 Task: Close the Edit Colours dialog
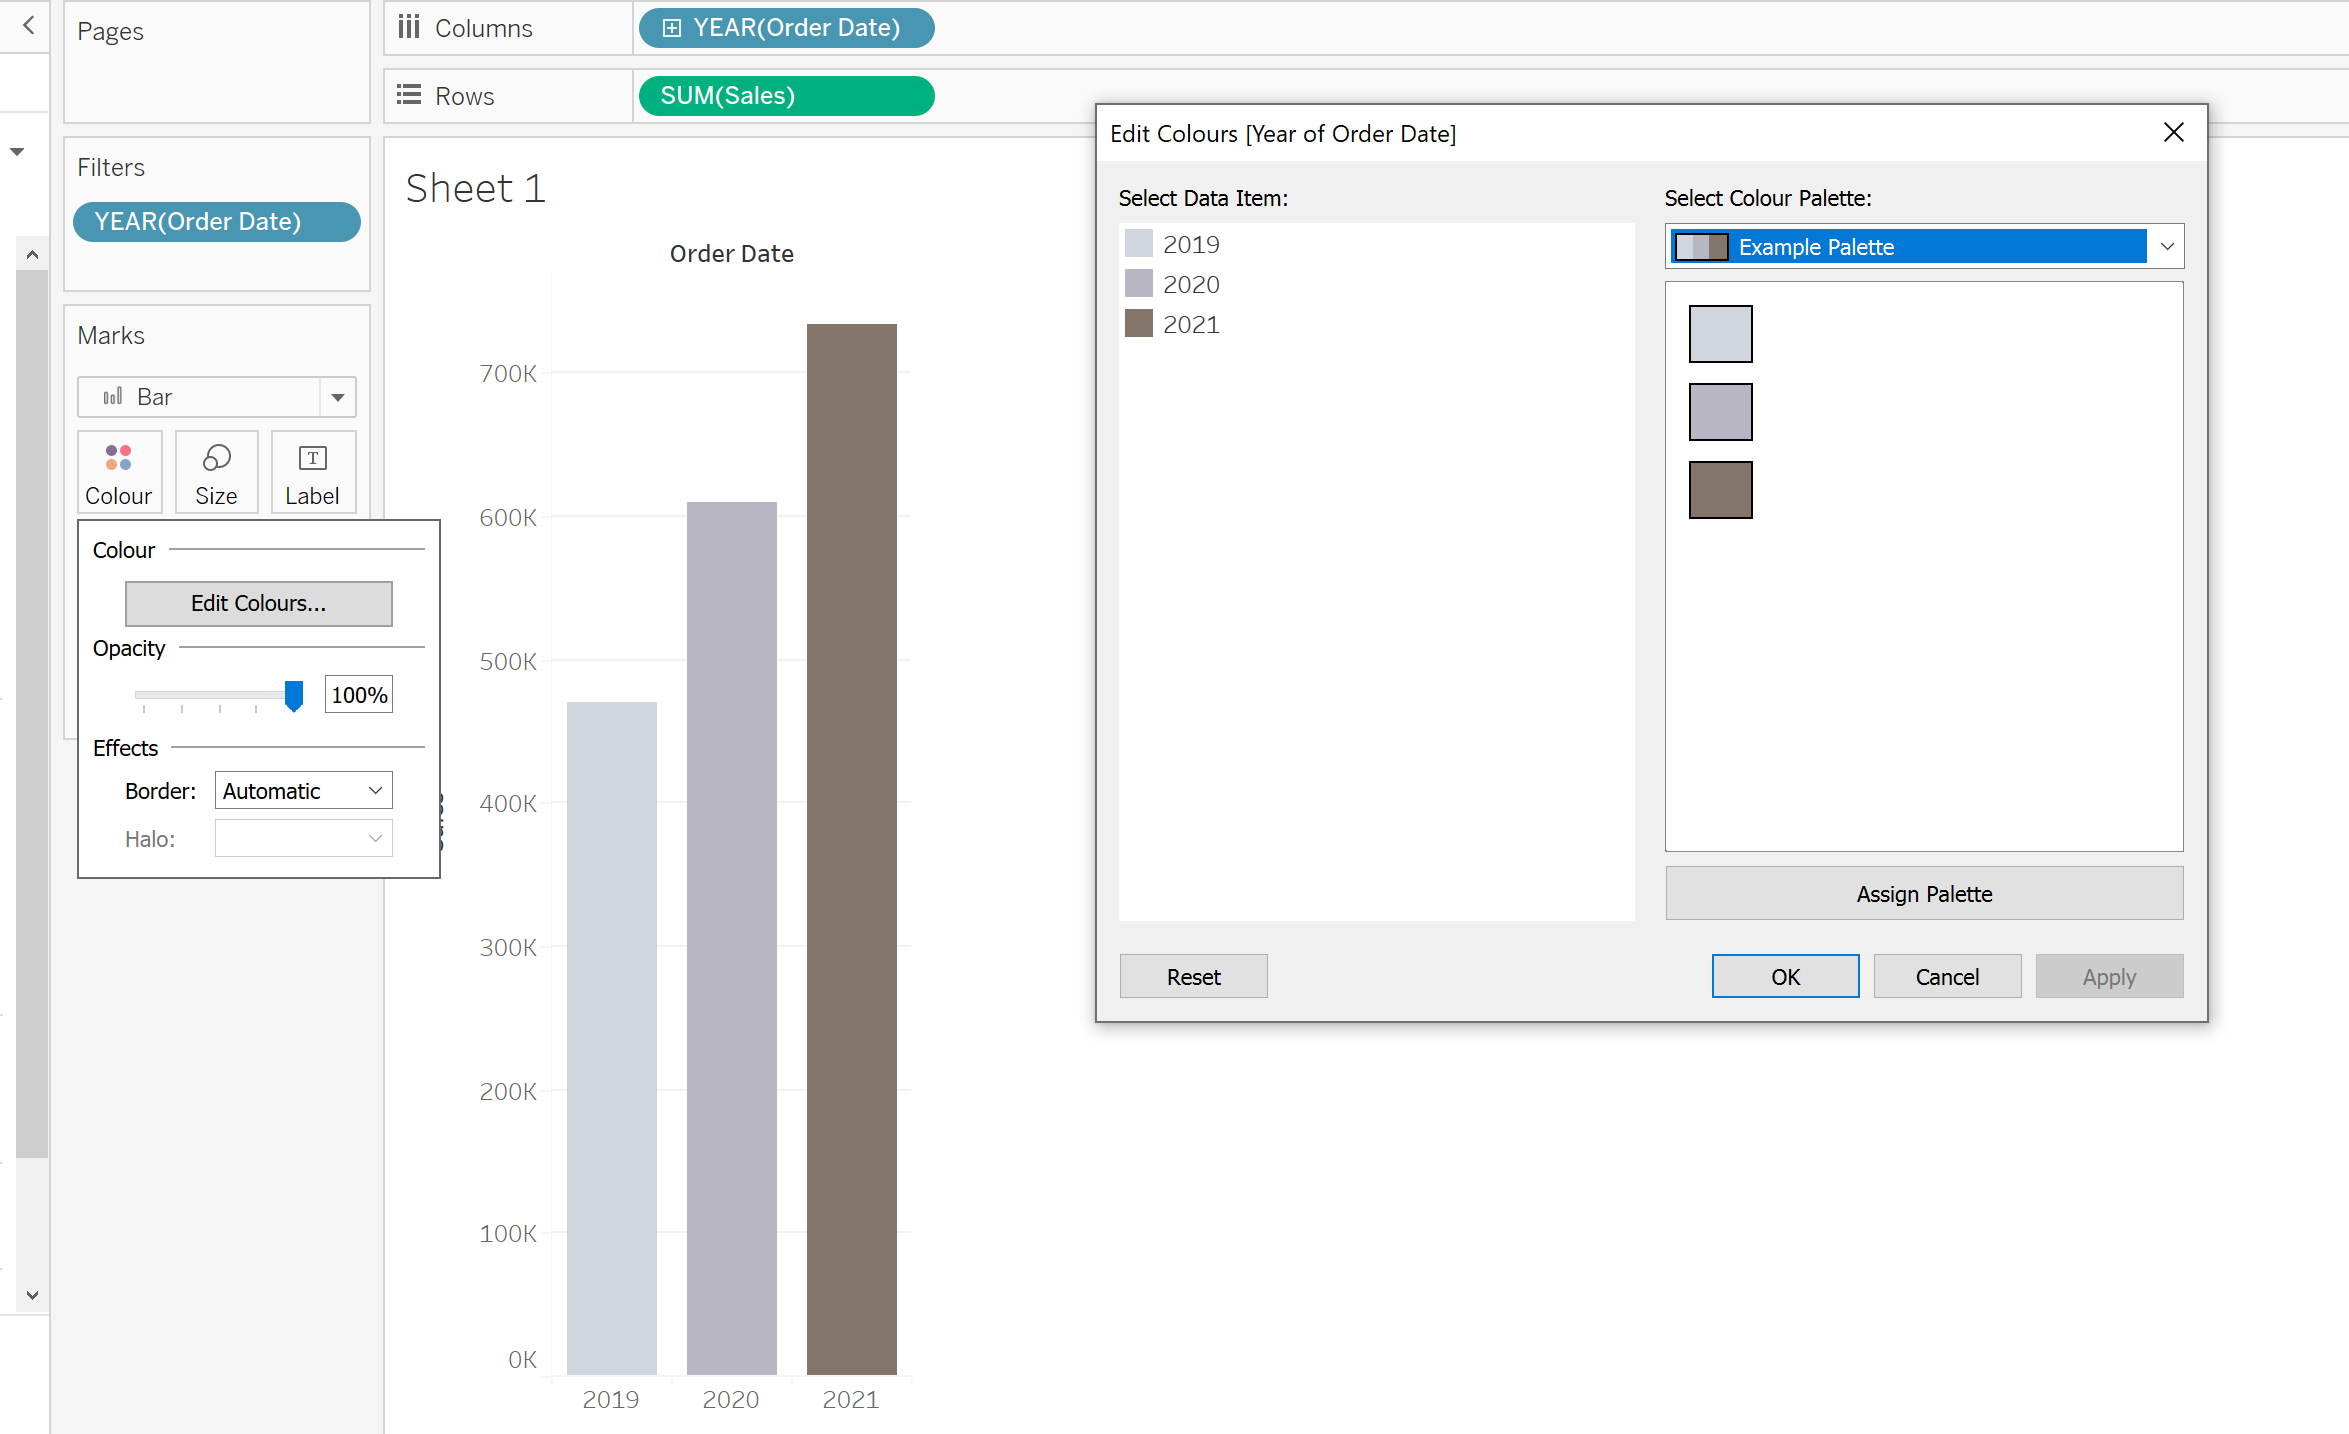click(2173, 133)
